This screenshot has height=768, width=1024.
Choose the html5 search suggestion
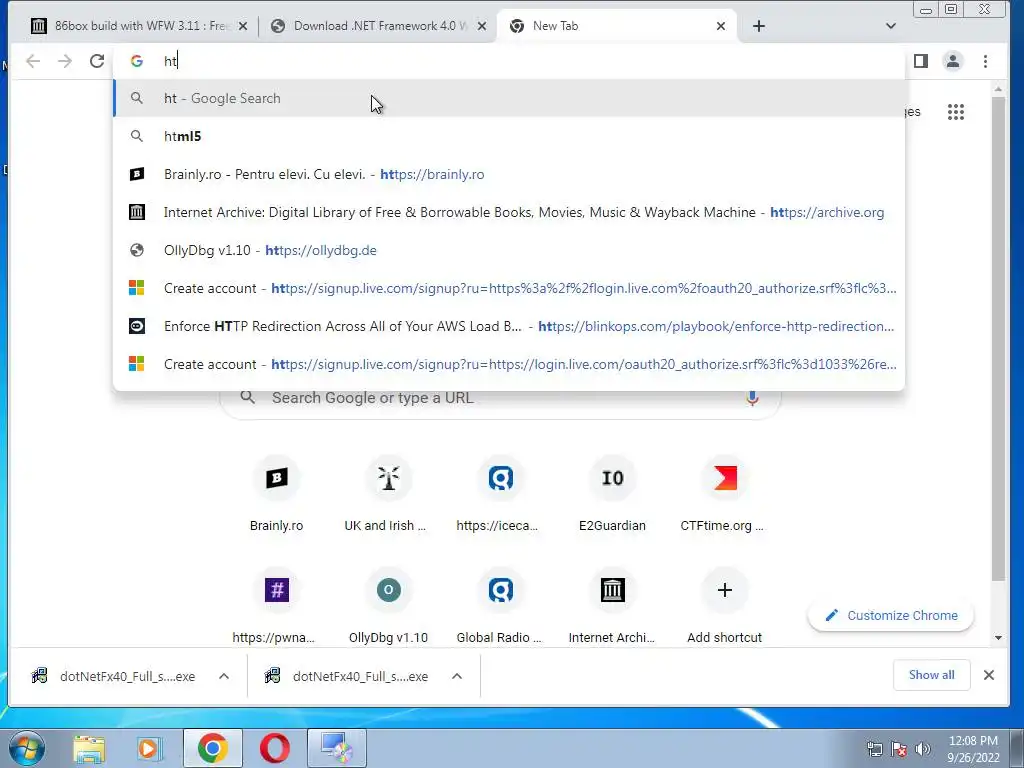pos(509,136)
